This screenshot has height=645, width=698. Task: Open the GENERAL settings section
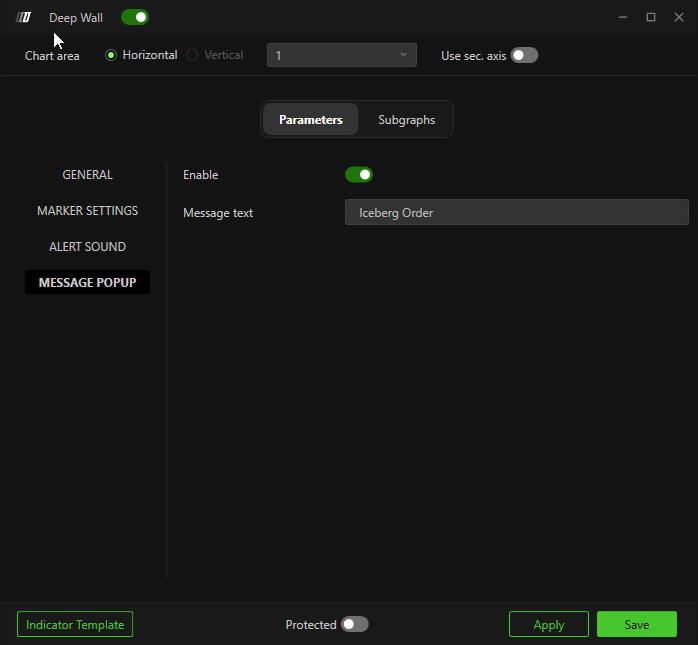coord(88,175)
